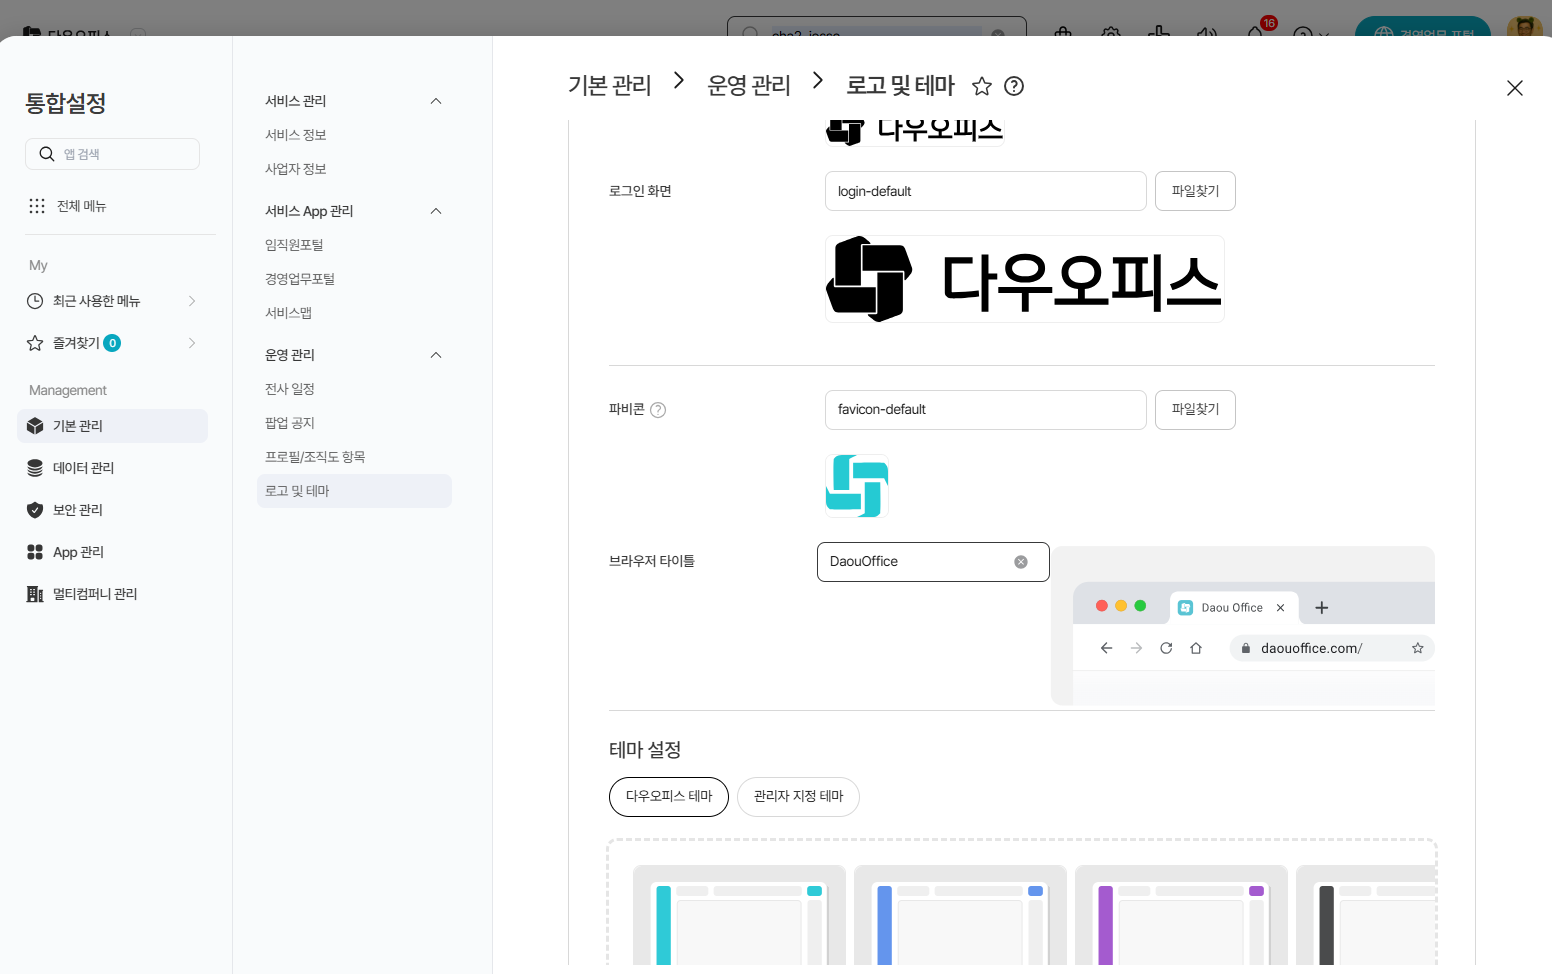This screenshot has height=974, width=1552.
Task: Switch to 관리자 지정 테마 option
Action: tap(798, 797)
